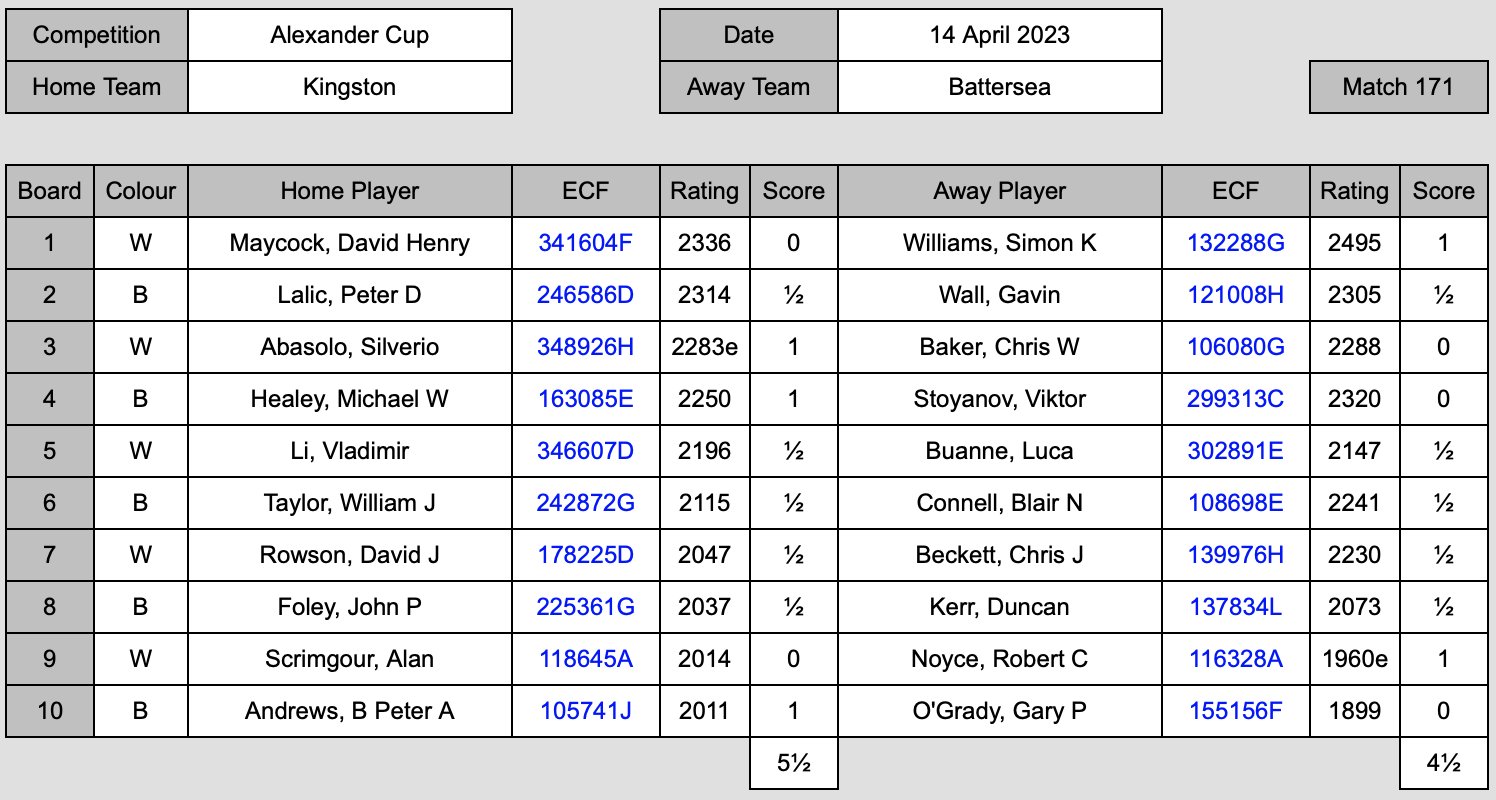The height and width of the screenshot is (800, 1496).
Task: Click ECF code 346607D for Vladimir Li
Action: (585, 451)
